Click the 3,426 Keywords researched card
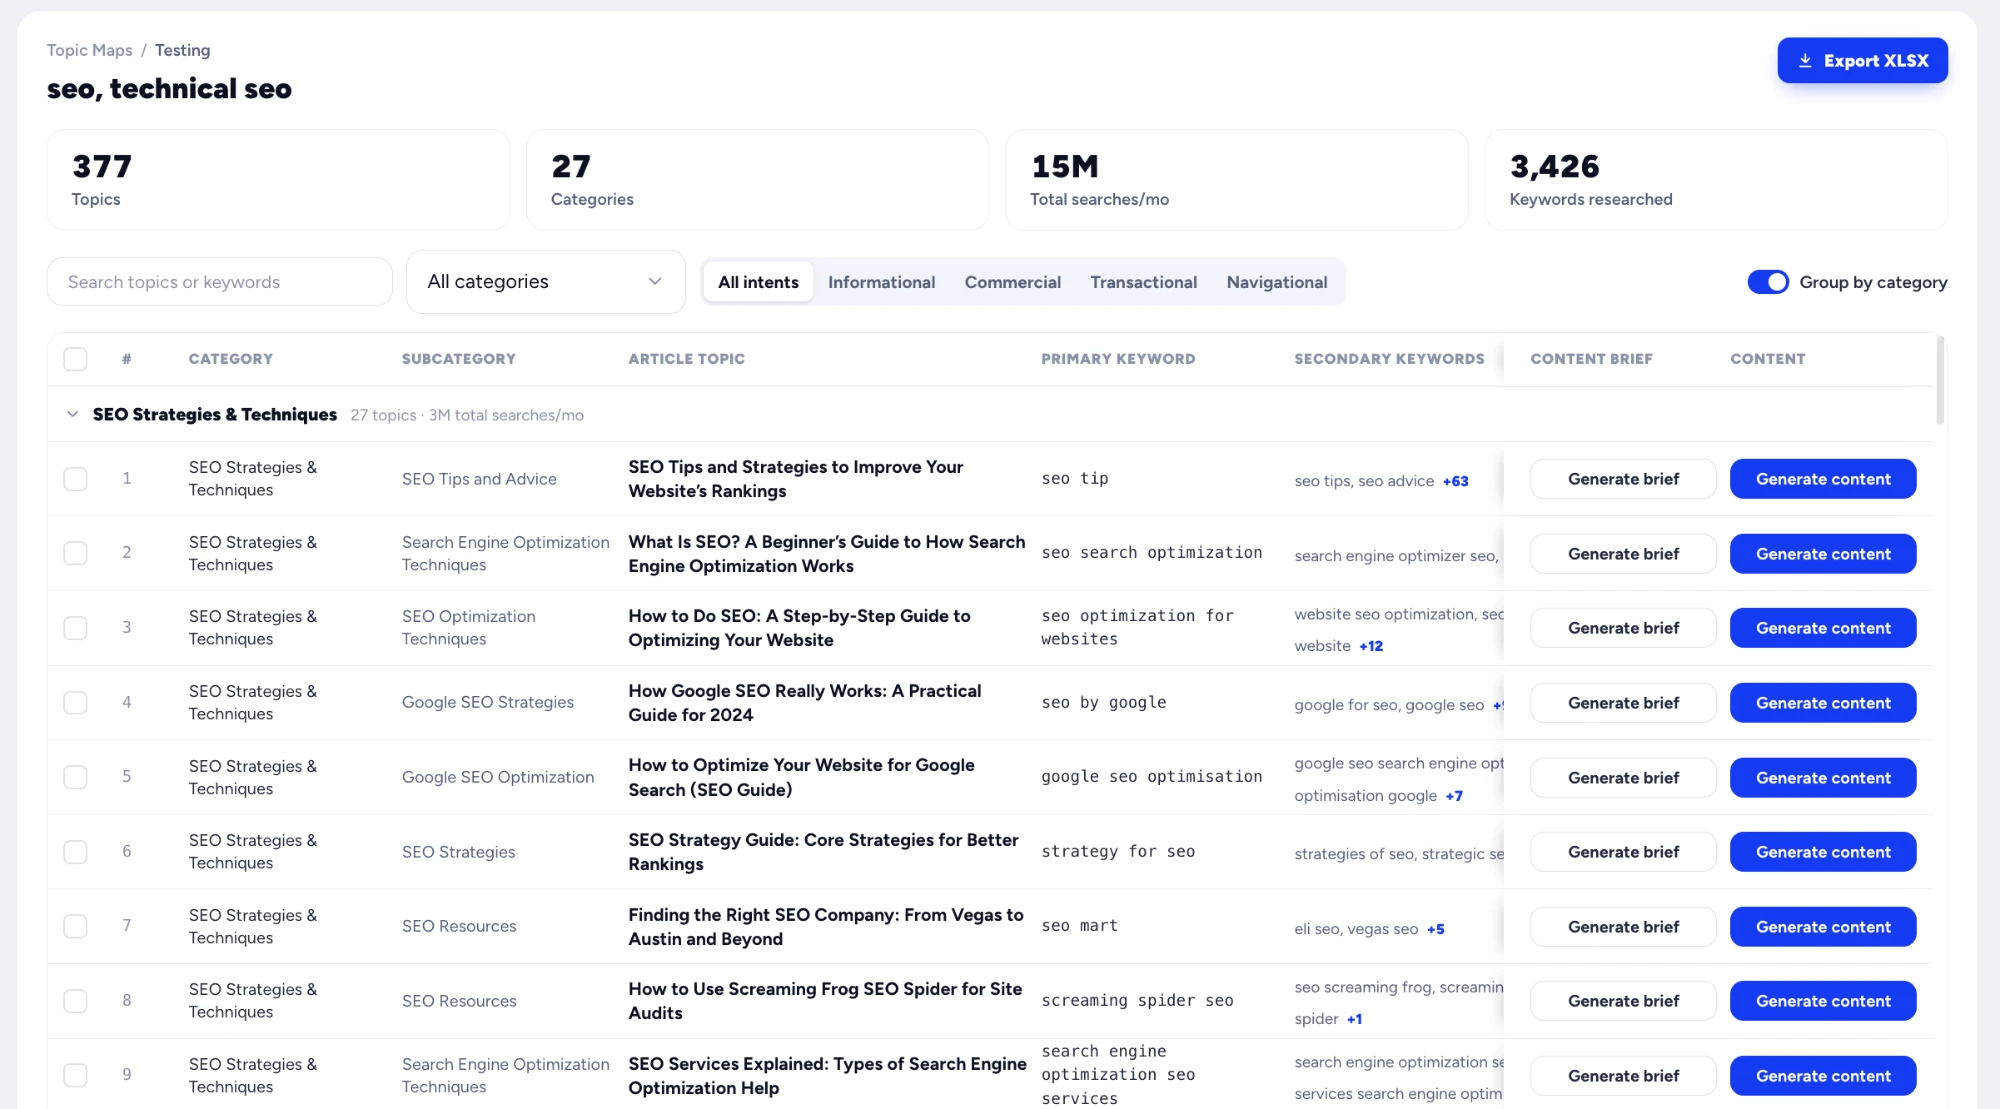 [1716, 180]
